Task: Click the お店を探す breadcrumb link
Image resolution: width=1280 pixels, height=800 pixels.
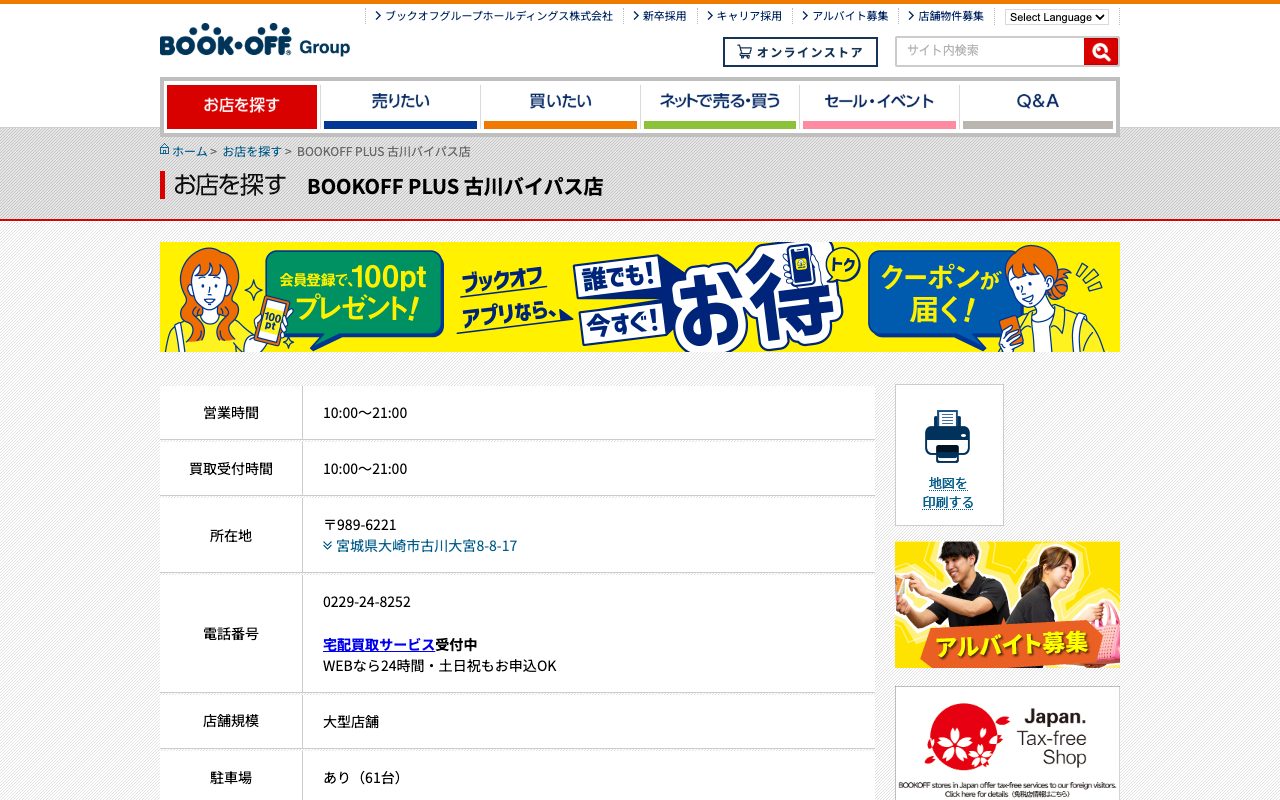Action: click(252, 151)
